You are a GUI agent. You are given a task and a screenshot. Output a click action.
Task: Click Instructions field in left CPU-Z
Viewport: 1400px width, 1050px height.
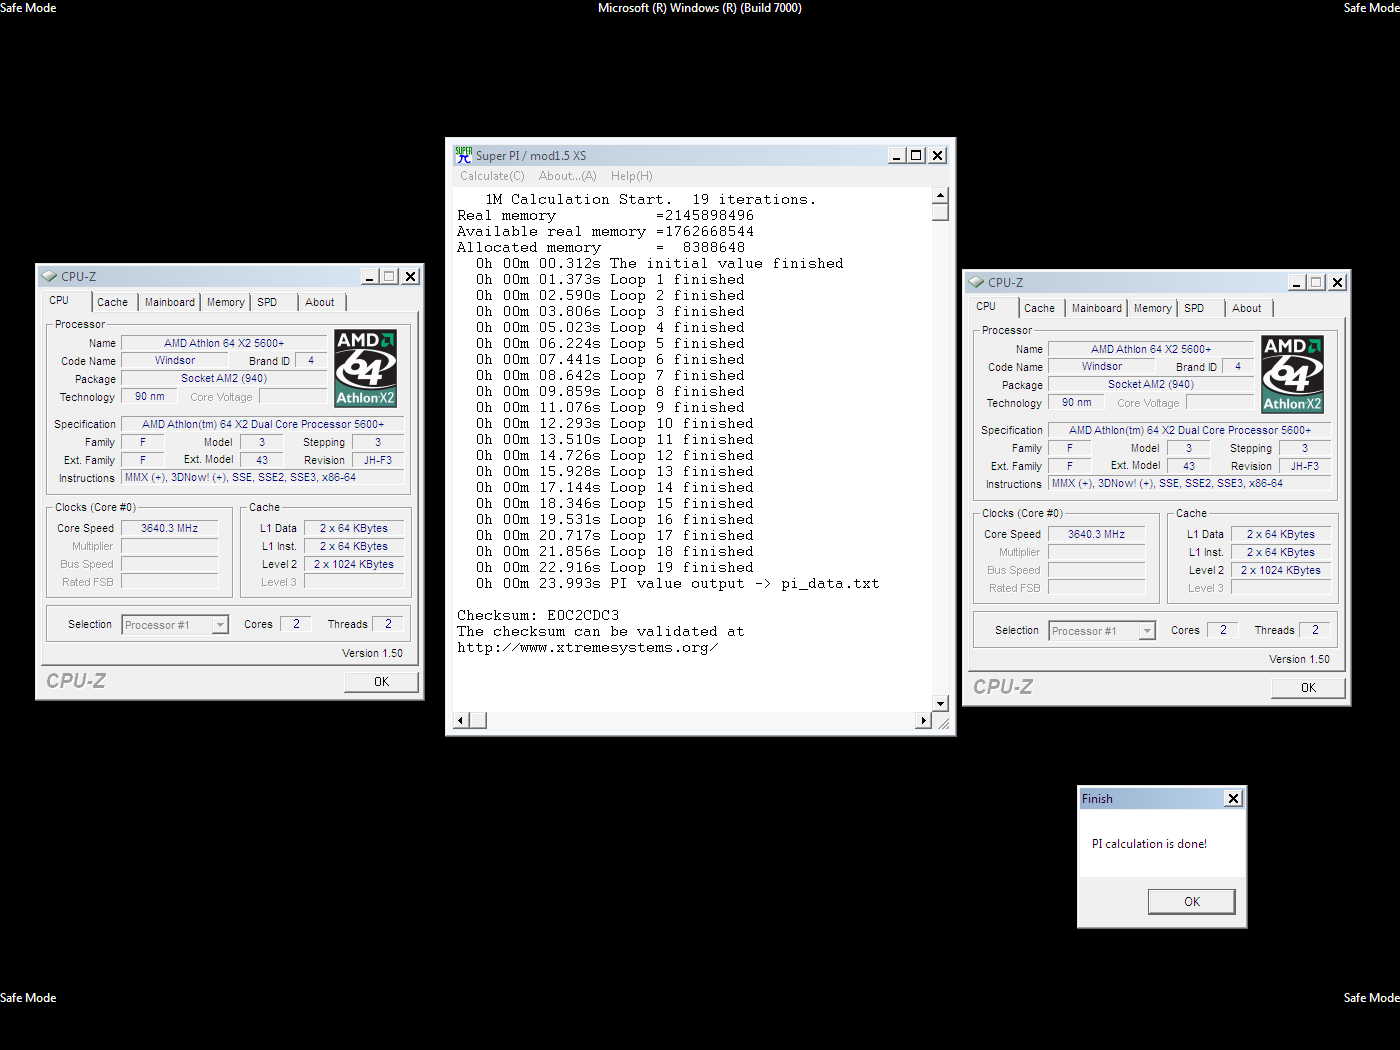click(263, 477)
